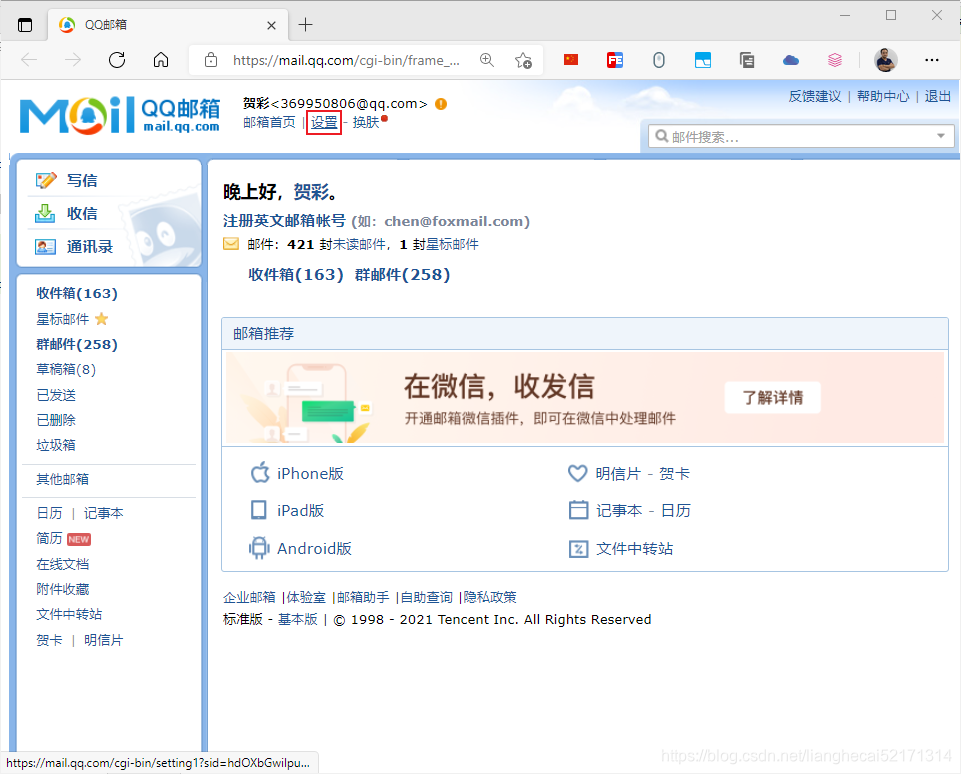Open a new browser tab

tap(305, 25)
